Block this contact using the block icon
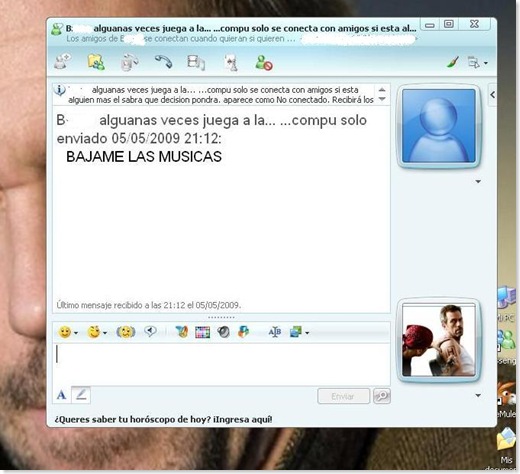The height and width of the screenshot is (474, 520). tap(264, 62)
